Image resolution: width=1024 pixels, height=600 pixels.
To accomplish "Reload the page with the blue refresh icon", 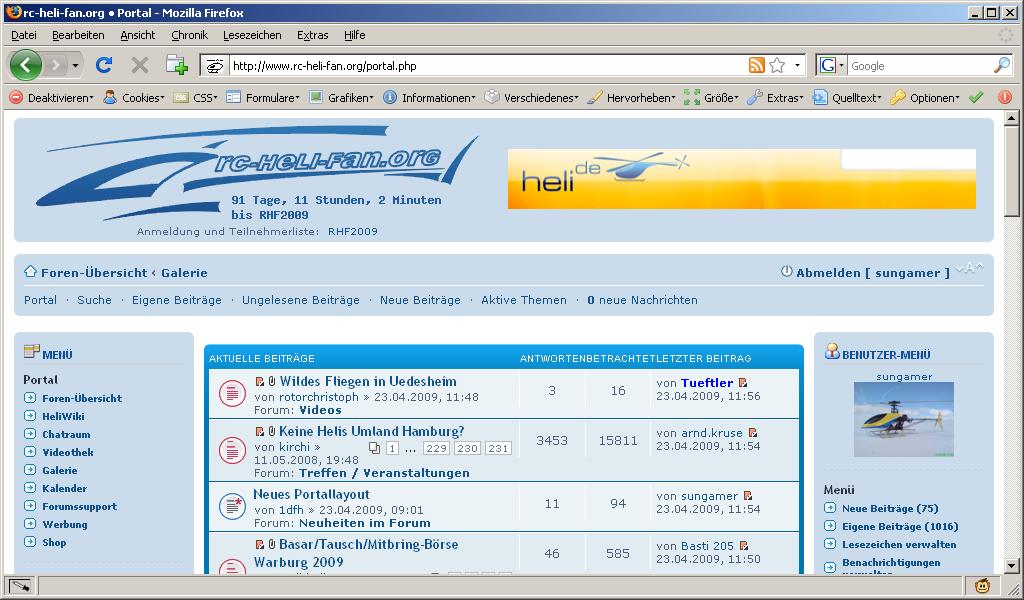I will point(104,65).
